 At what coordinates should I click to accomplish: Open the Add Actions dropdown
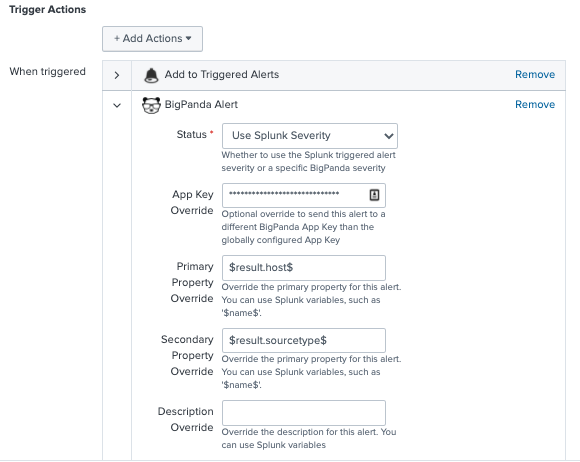tap(152, 38)
